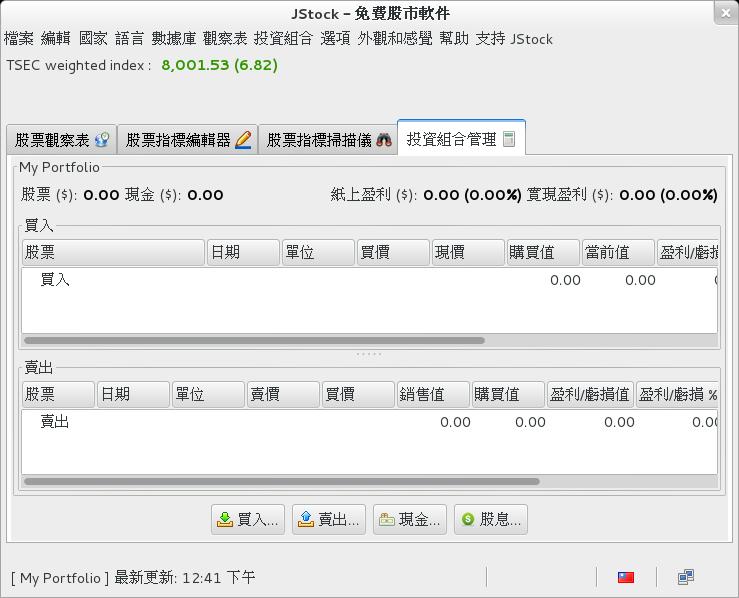Open the 選項 menu
The height and width of the screenshot is (598, 739).
point(335,39)
